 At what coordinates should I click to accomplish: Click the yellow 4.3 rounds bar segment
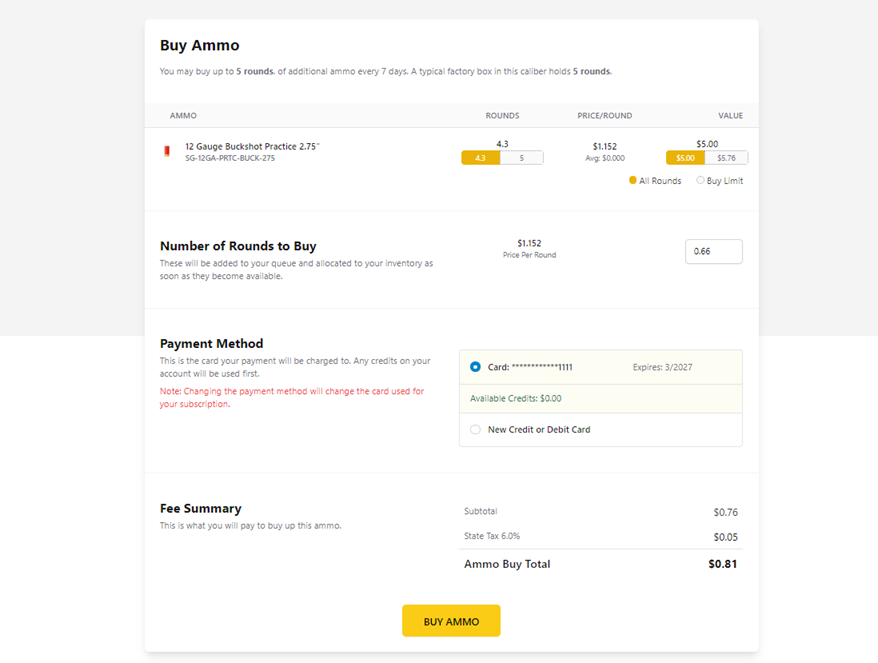point(480,158)
